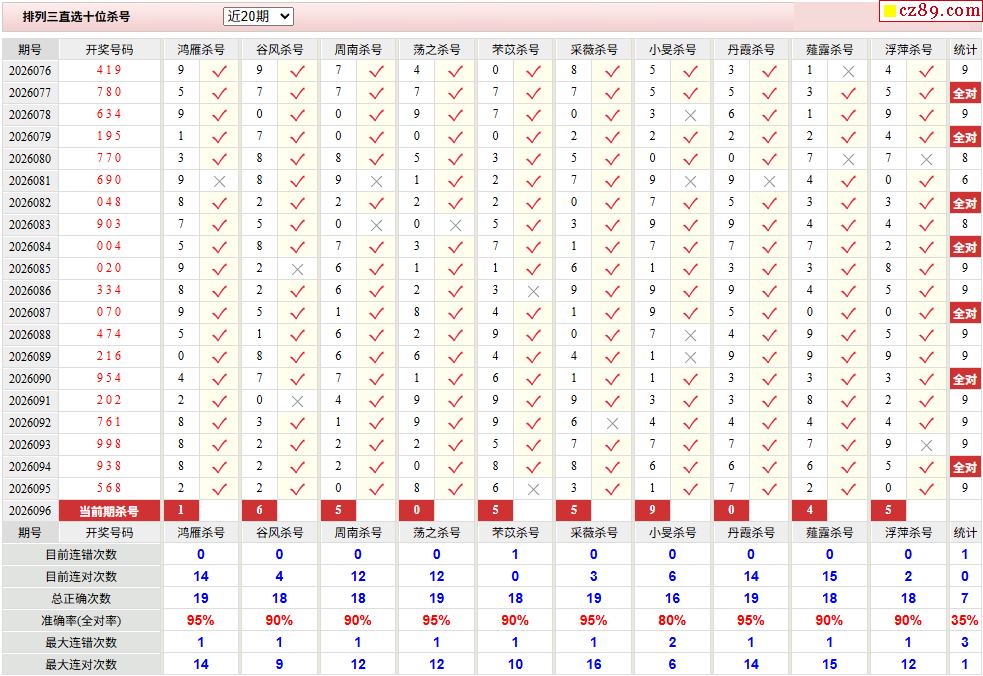The width and height of the screenshot is (983, 676).
Task: Click current kill number 9 under 小旻杀号
Action: point(652,510)
